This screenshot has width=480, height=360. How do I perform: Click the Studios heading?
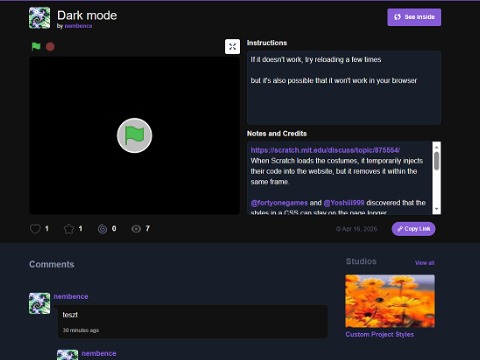click(361, 261)
